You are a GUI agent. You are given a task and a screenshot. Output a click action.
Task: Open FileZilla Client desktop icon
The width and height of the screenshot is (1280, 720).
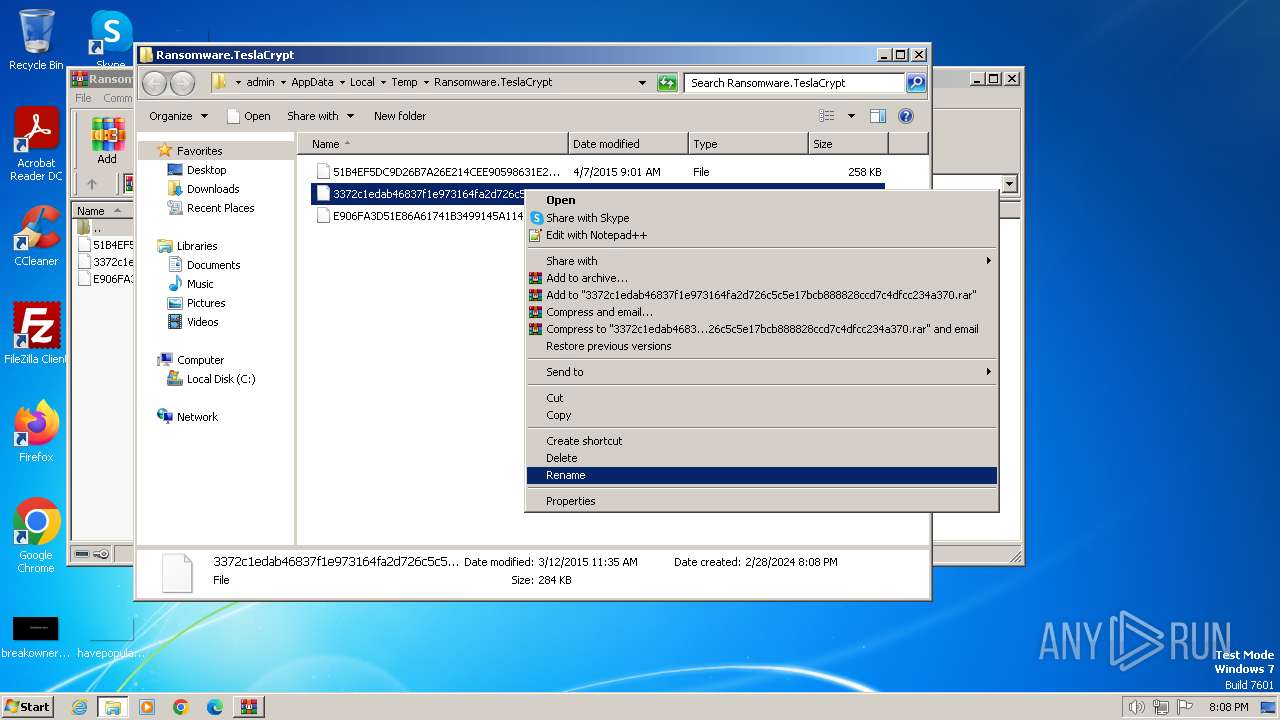[36, 334]
